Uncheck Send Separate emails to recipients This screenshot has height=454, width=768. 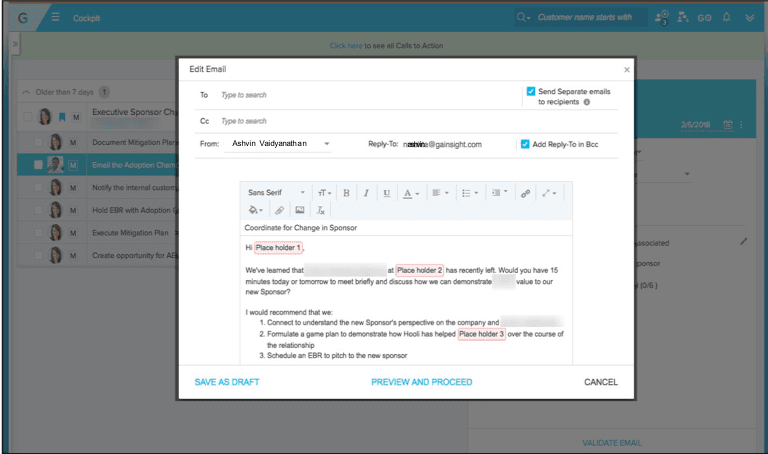531,91
